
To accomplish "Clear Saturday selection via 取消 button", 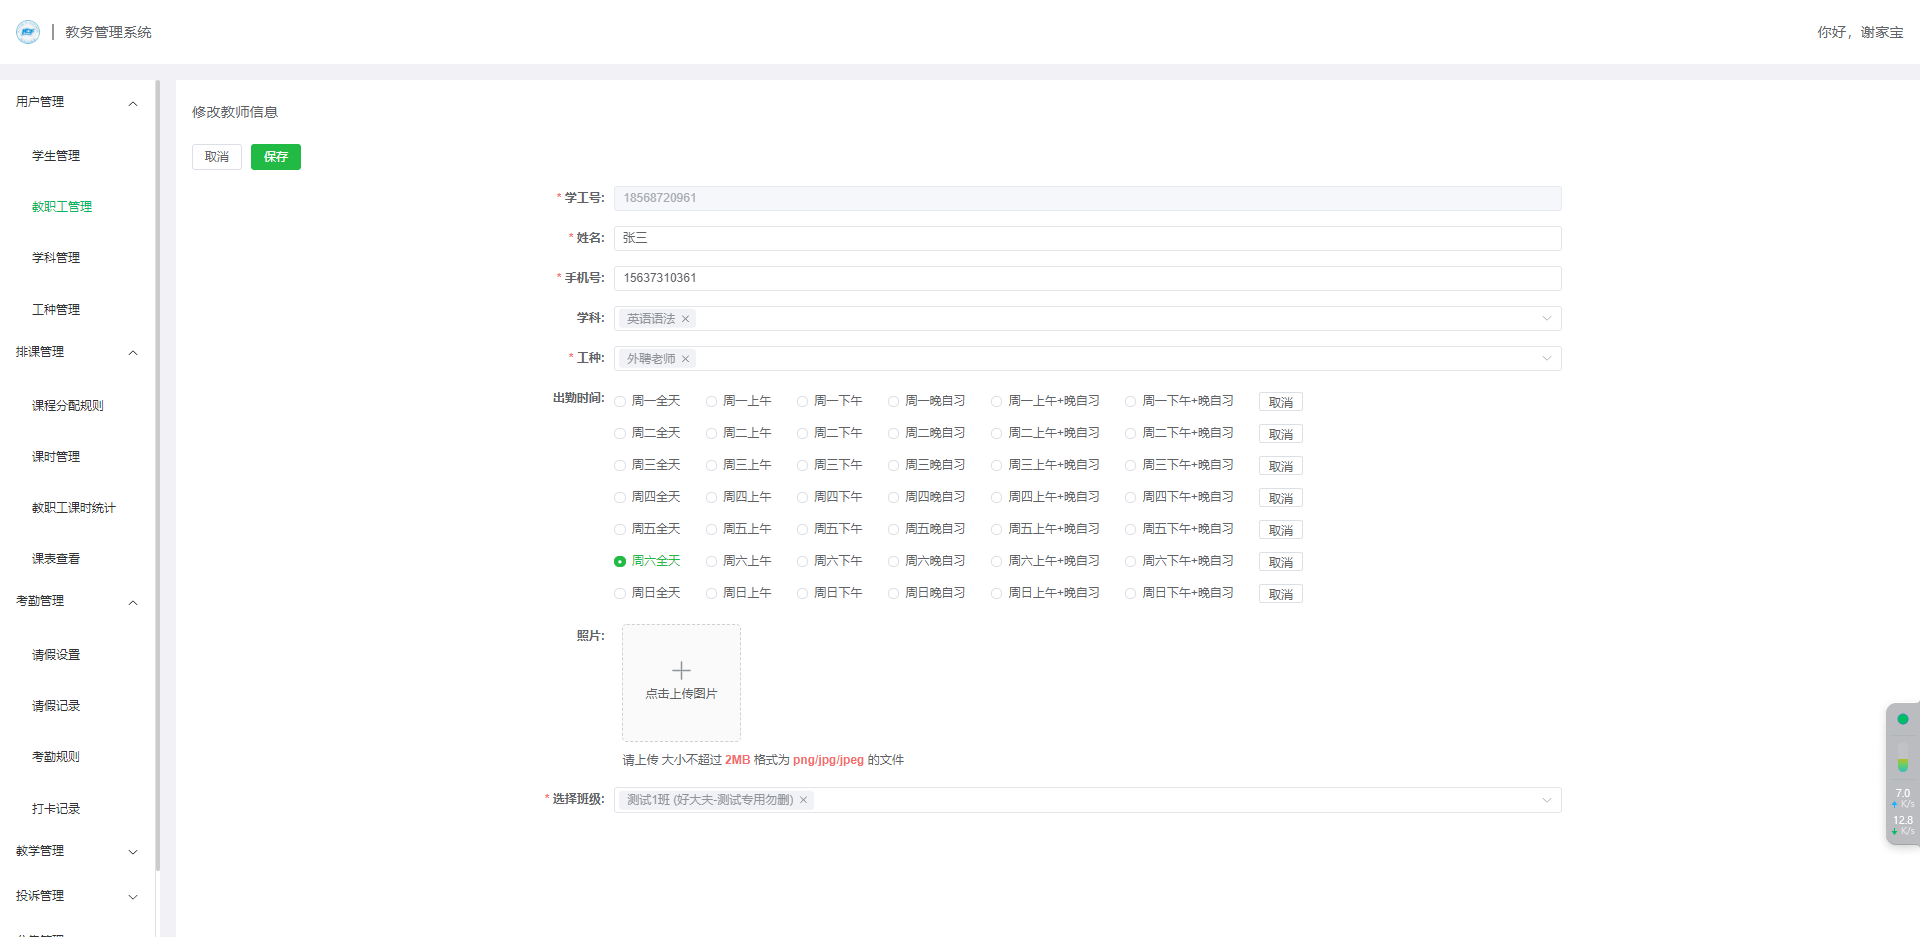I will click(x=1281, y=562).
